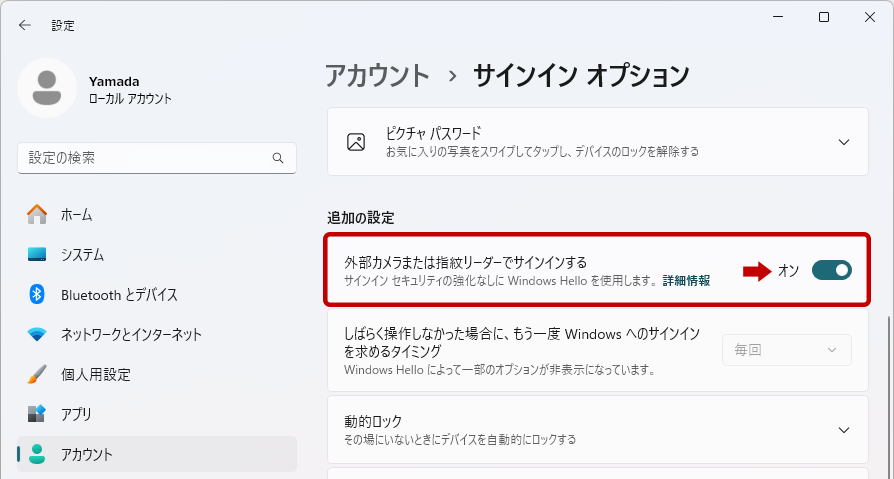The image size is (894, 479).
Task: Open System settings via monitor icon
Action: (37, 254)
